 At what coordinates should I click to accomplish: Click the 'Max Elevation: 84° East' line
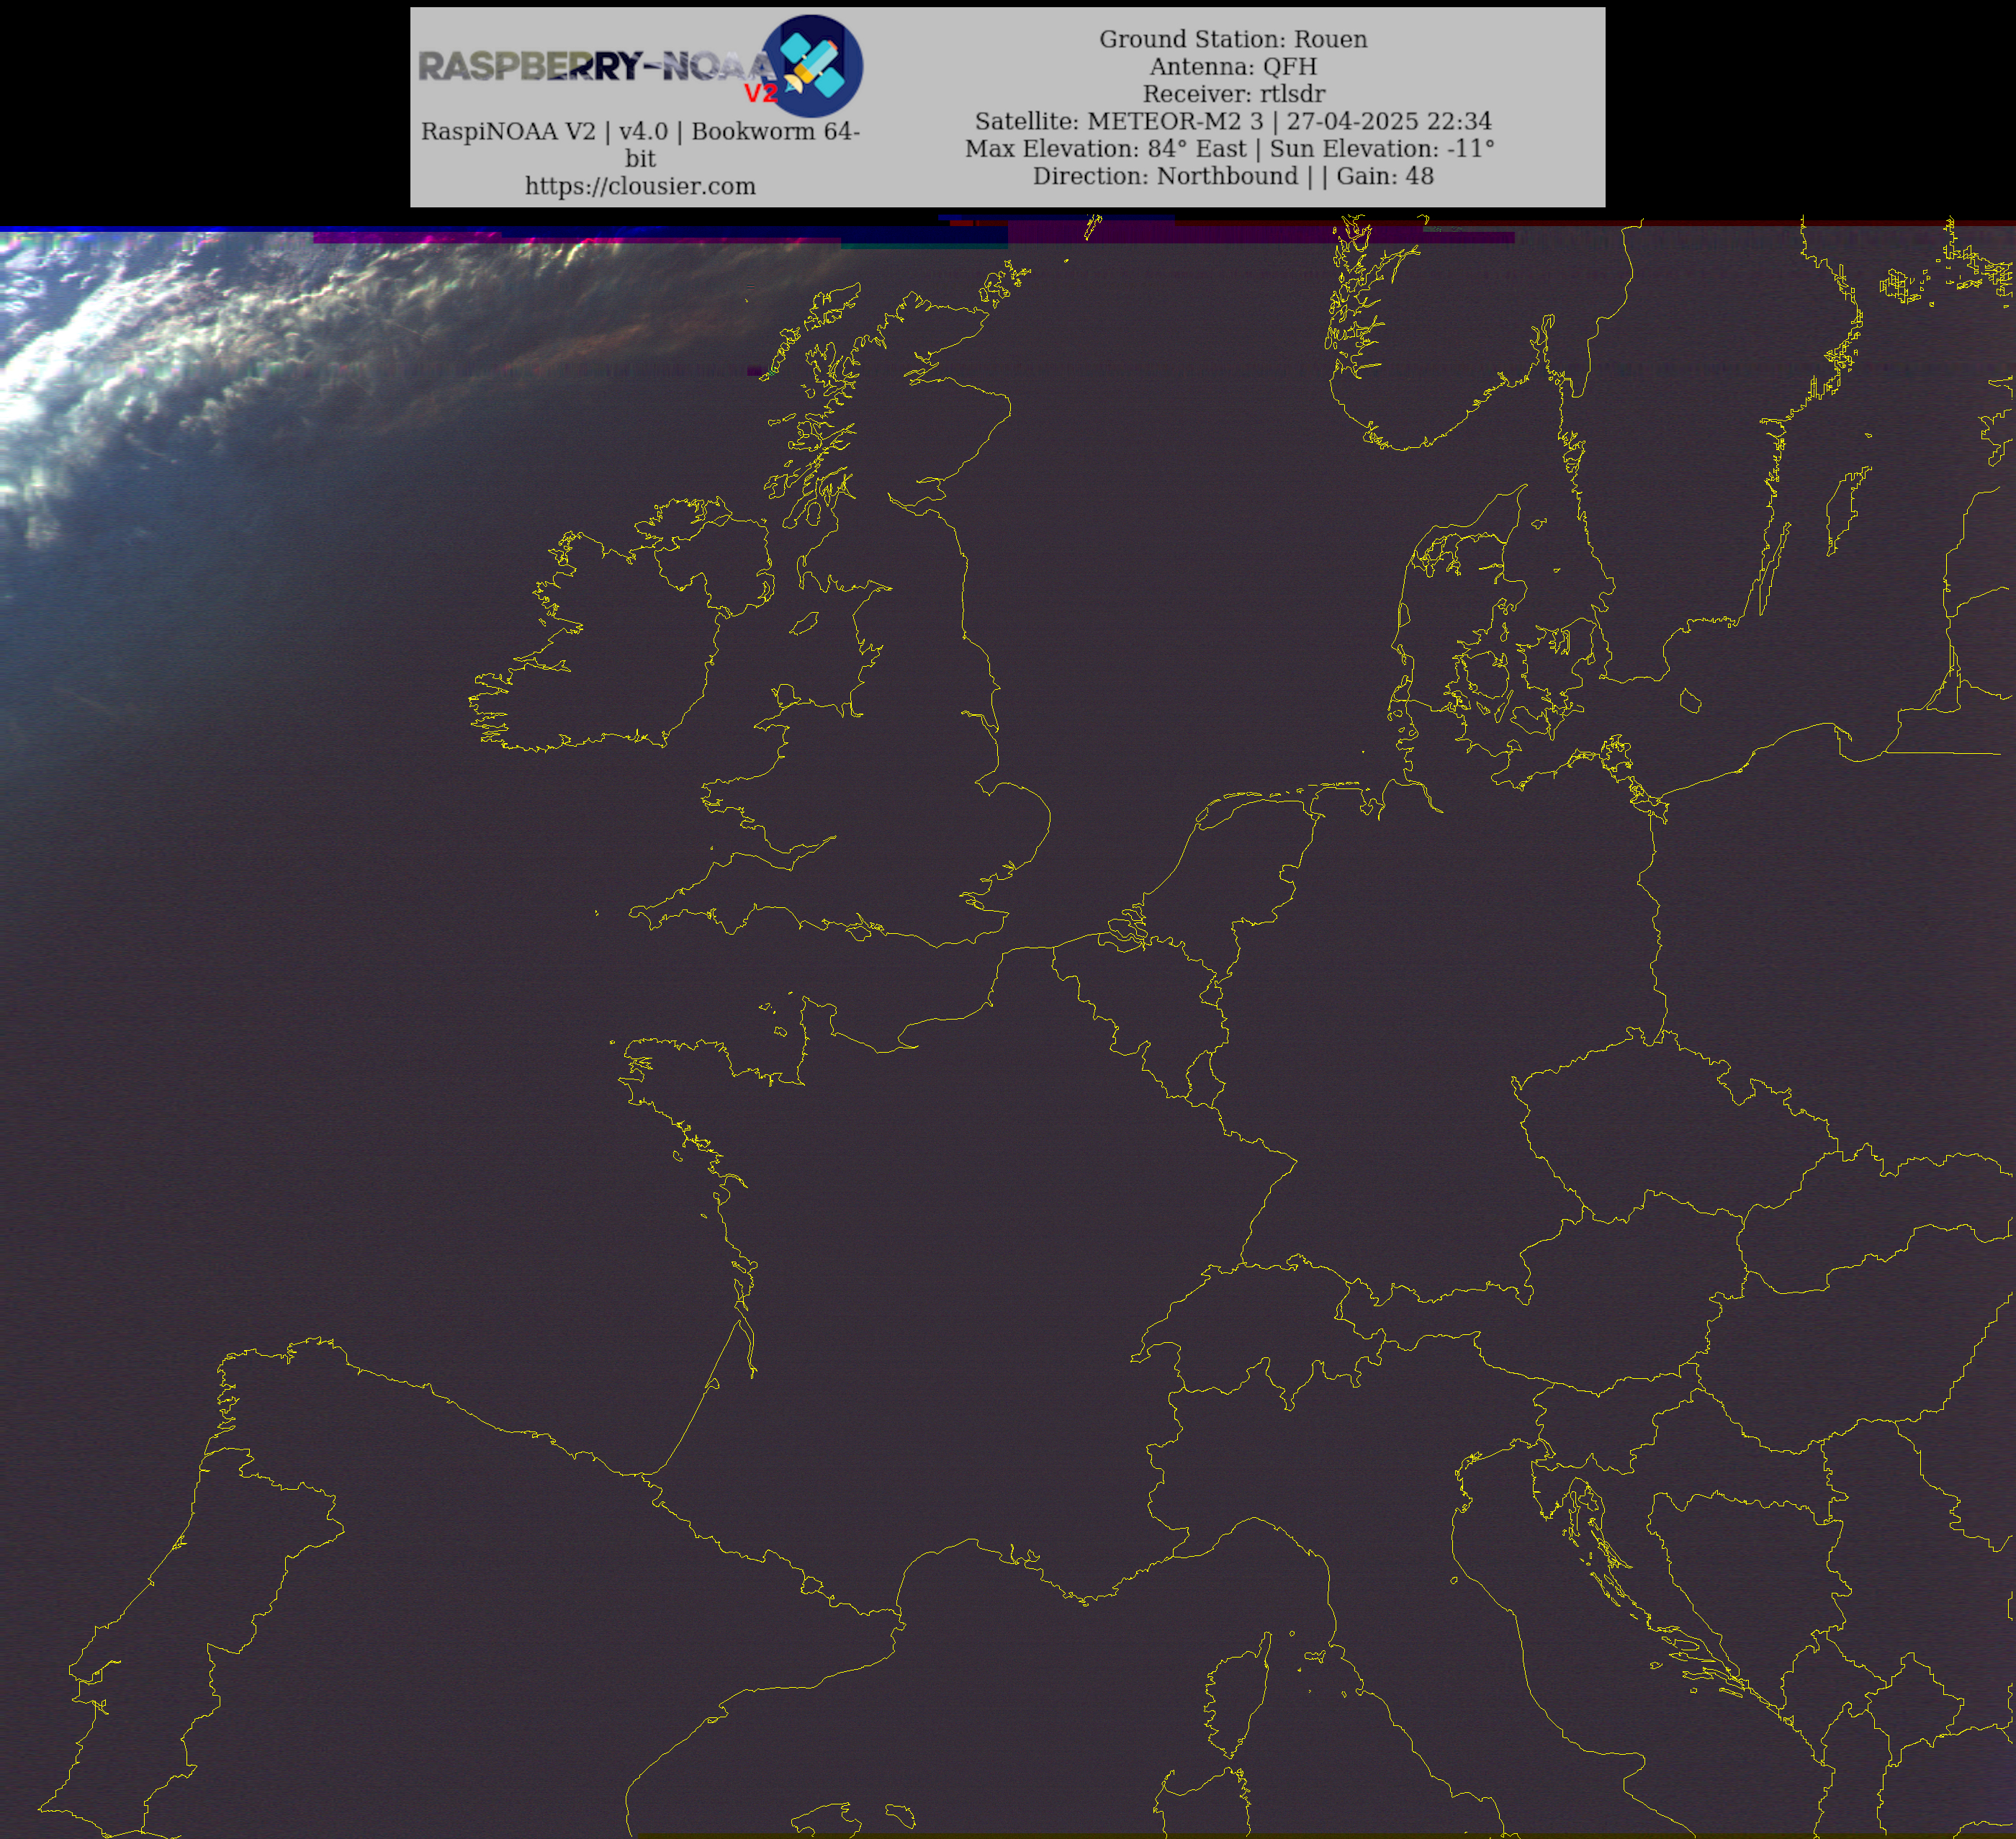pos(1229,148)
